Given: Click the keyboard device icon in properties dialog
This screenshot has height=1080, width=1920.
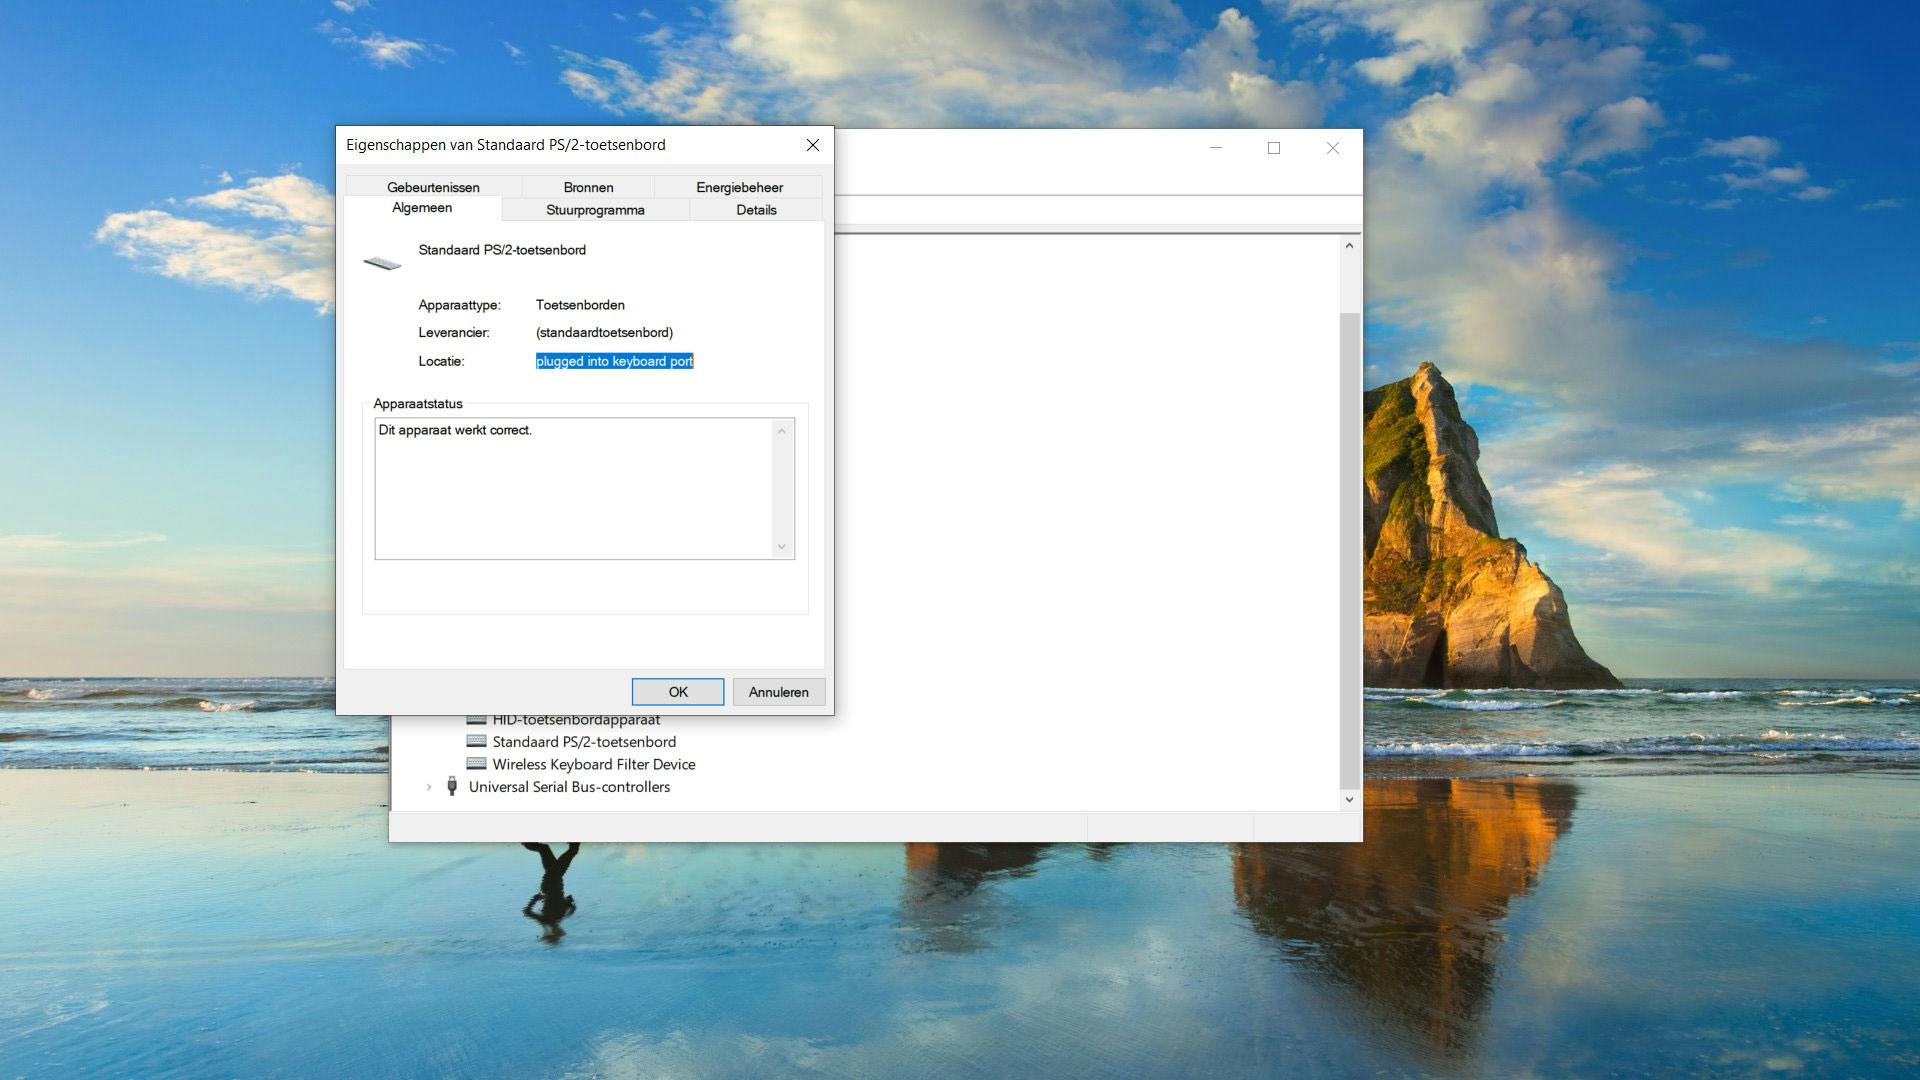Looking at the screenshot, I should [x=382, y=263].
